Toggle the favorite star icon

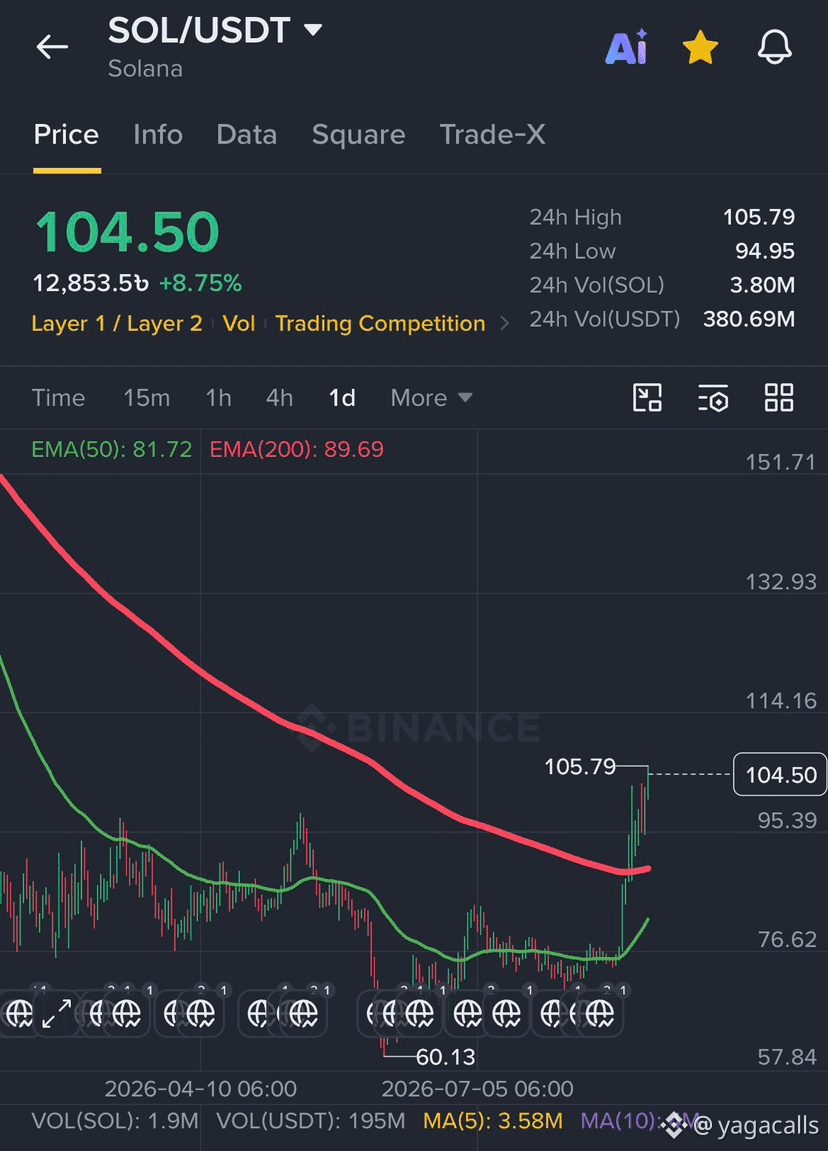(700, 47)
